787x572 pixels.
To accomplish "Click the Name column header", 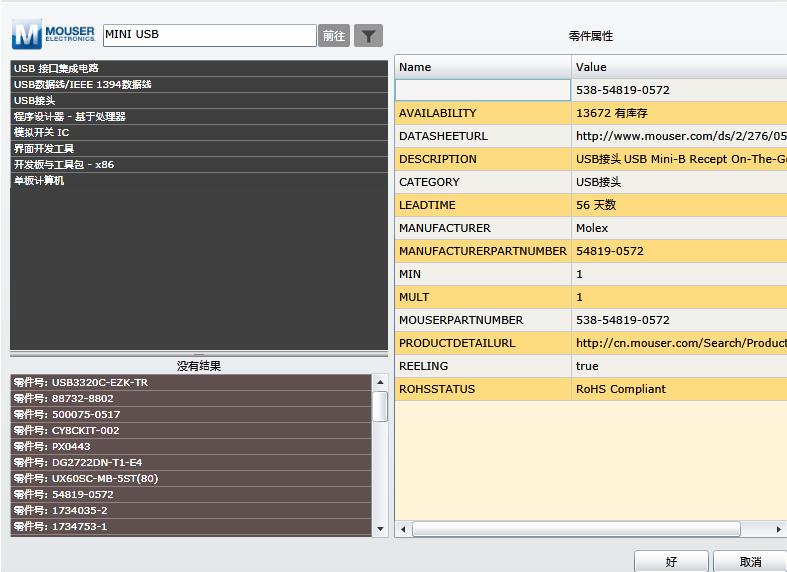I will 483,67.
